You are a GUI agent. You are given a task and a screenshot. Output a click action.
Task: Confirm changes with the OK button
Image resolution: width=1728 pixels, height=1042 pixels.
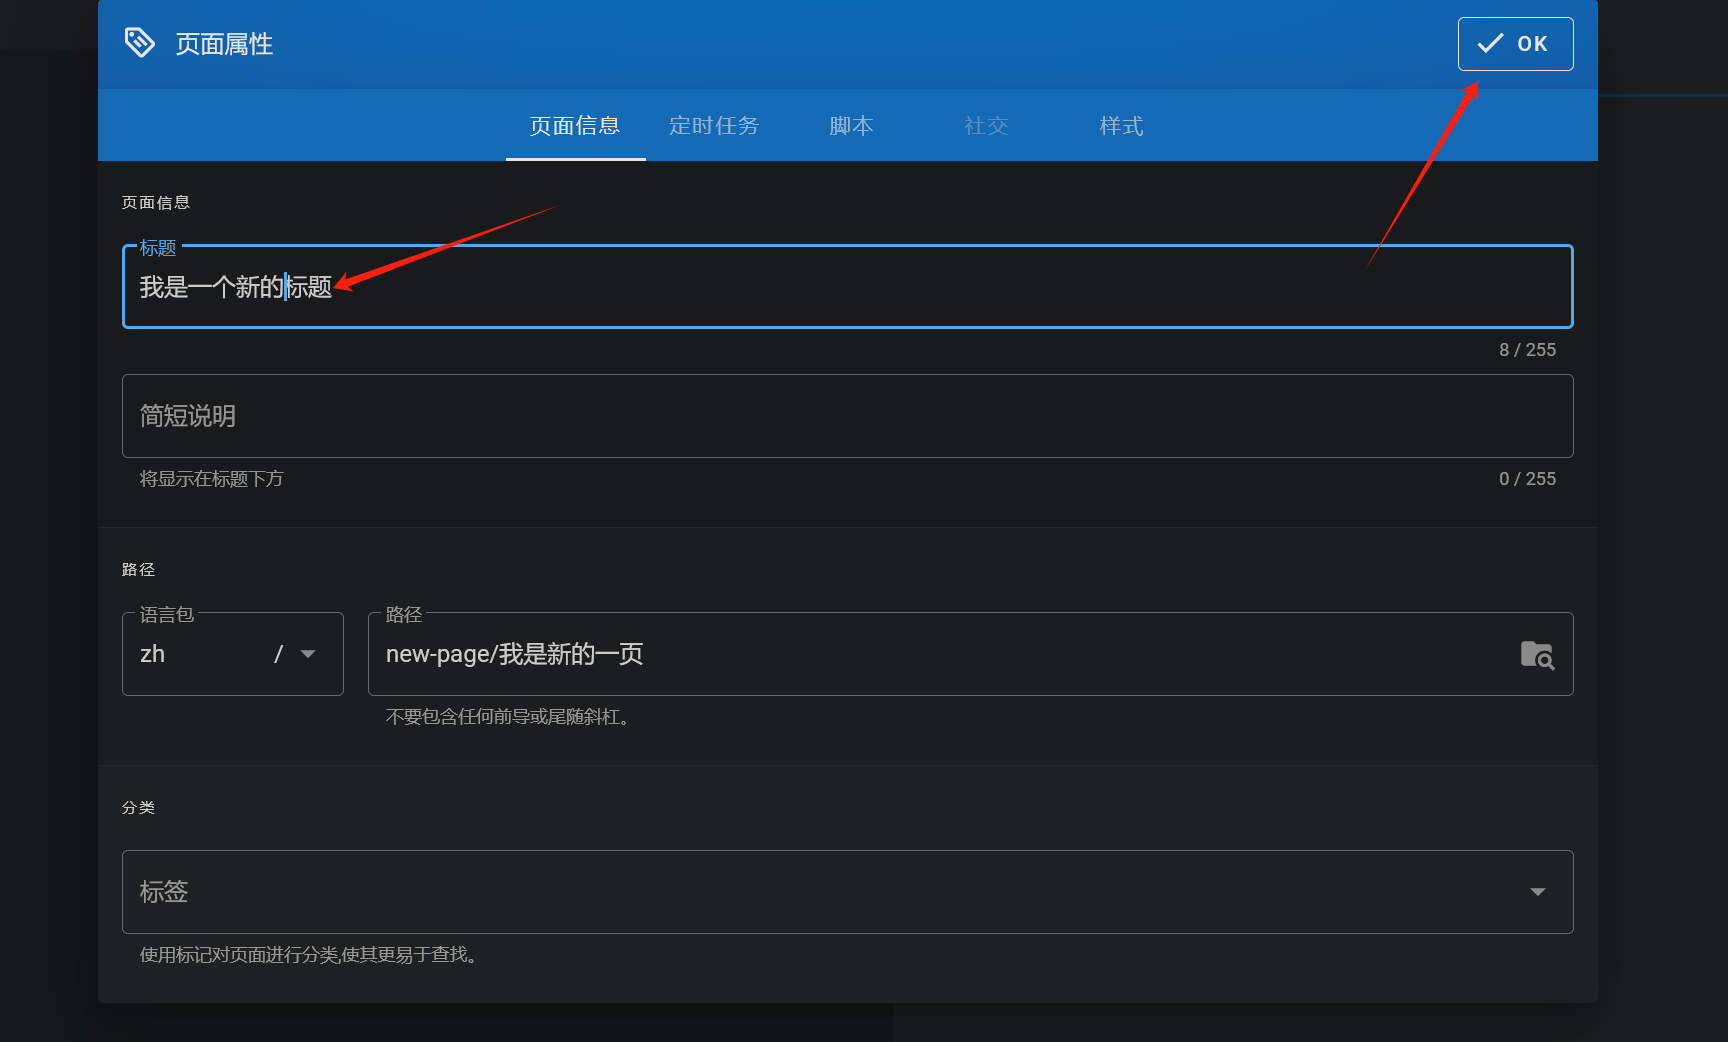tap(1514, 44)
